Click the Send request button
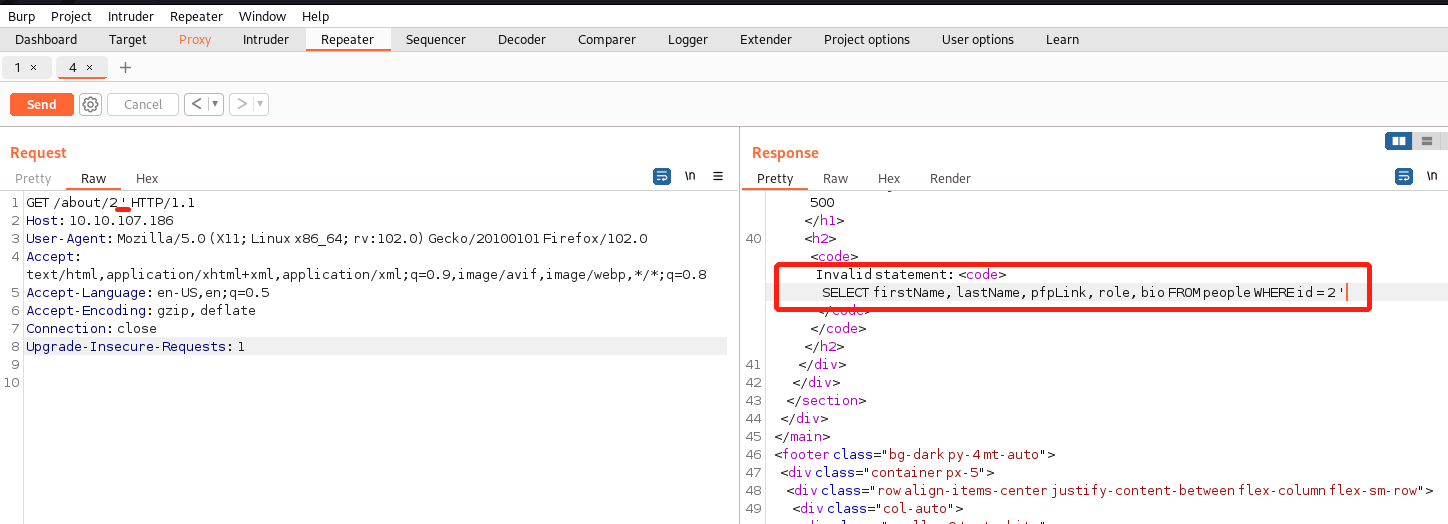The height and width of the screenshot is (524, 1448). click(41, 104)
